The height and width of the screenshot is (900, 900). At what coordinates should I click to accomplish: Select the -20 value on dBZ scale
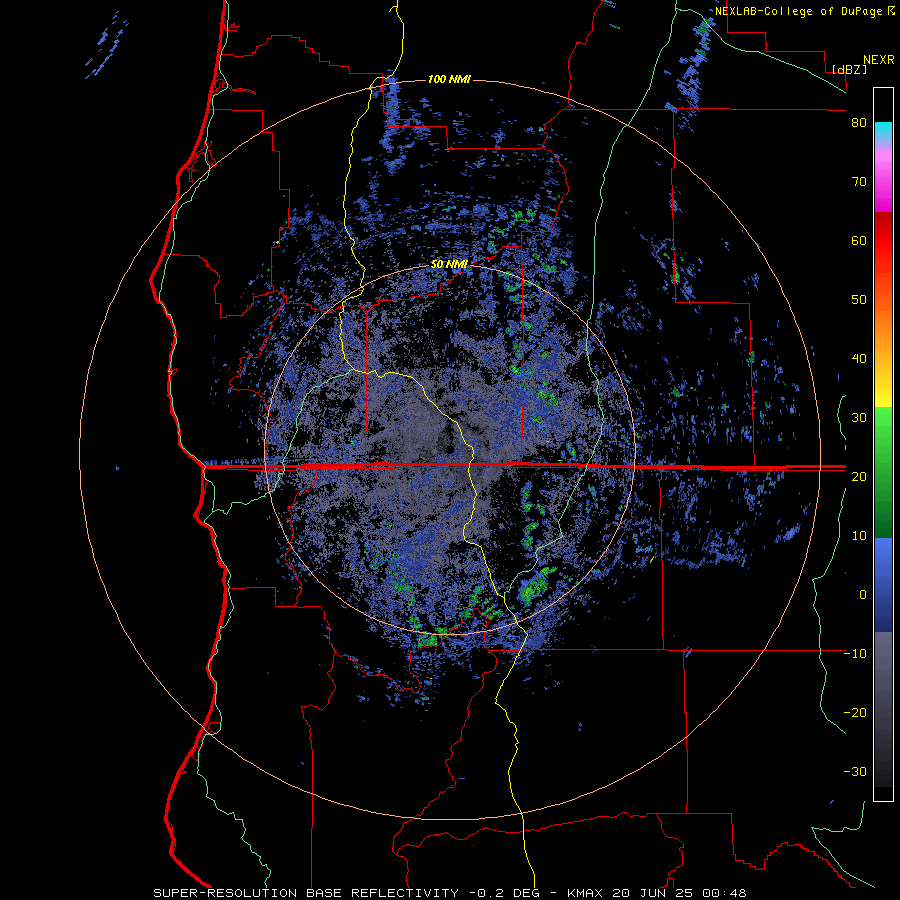(x=855, y=712)
